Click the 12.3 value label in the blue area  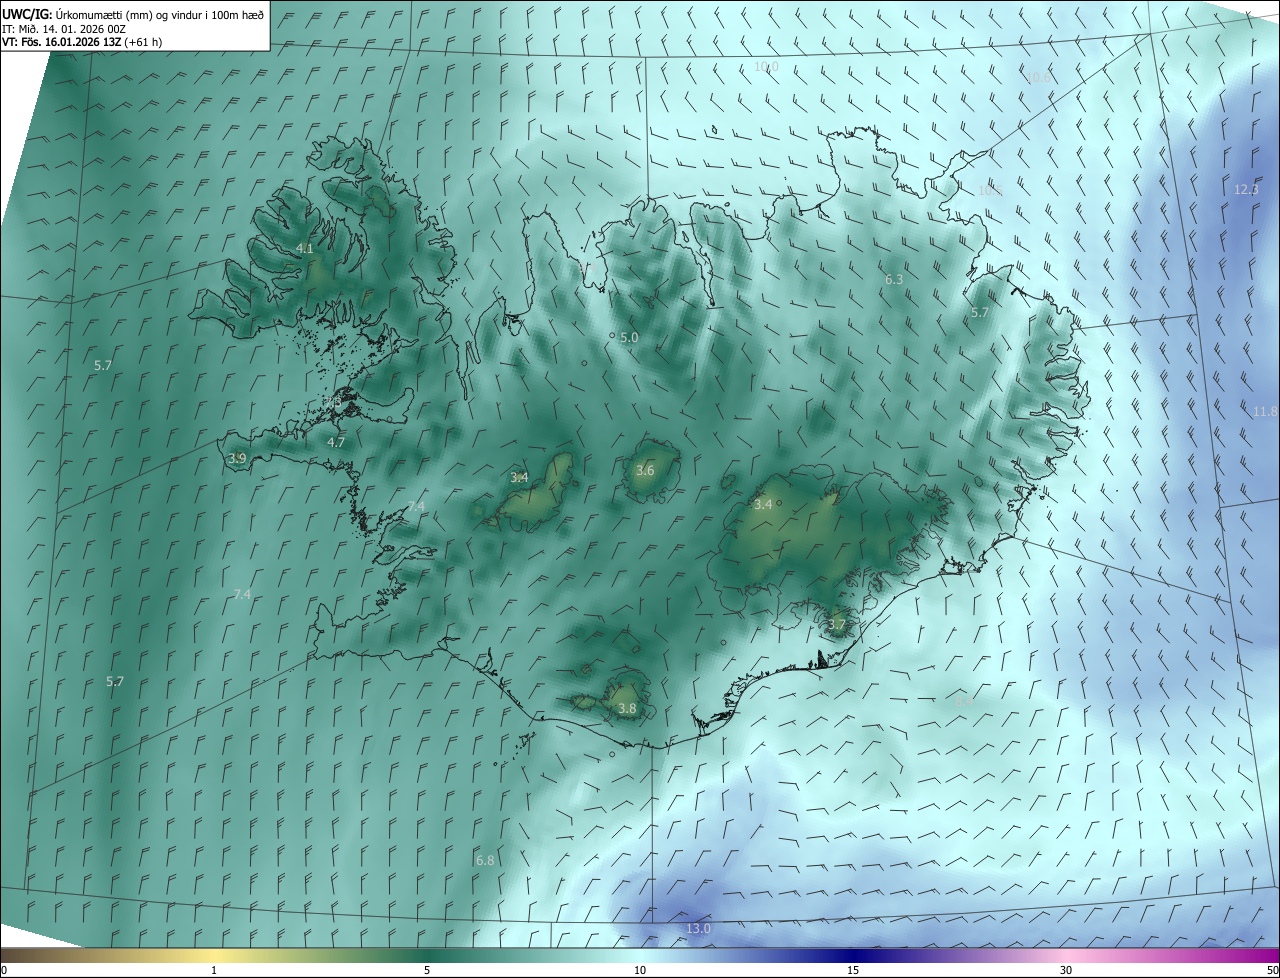(1246, 189)
